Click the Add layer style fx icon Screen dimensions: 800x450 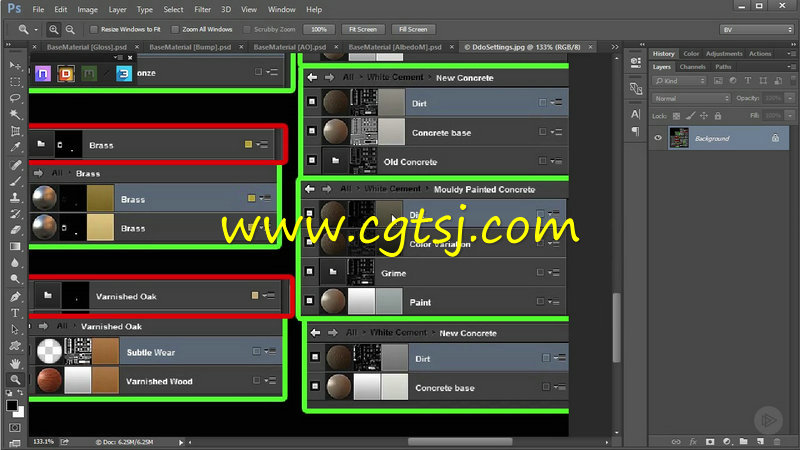pos(693,441)
